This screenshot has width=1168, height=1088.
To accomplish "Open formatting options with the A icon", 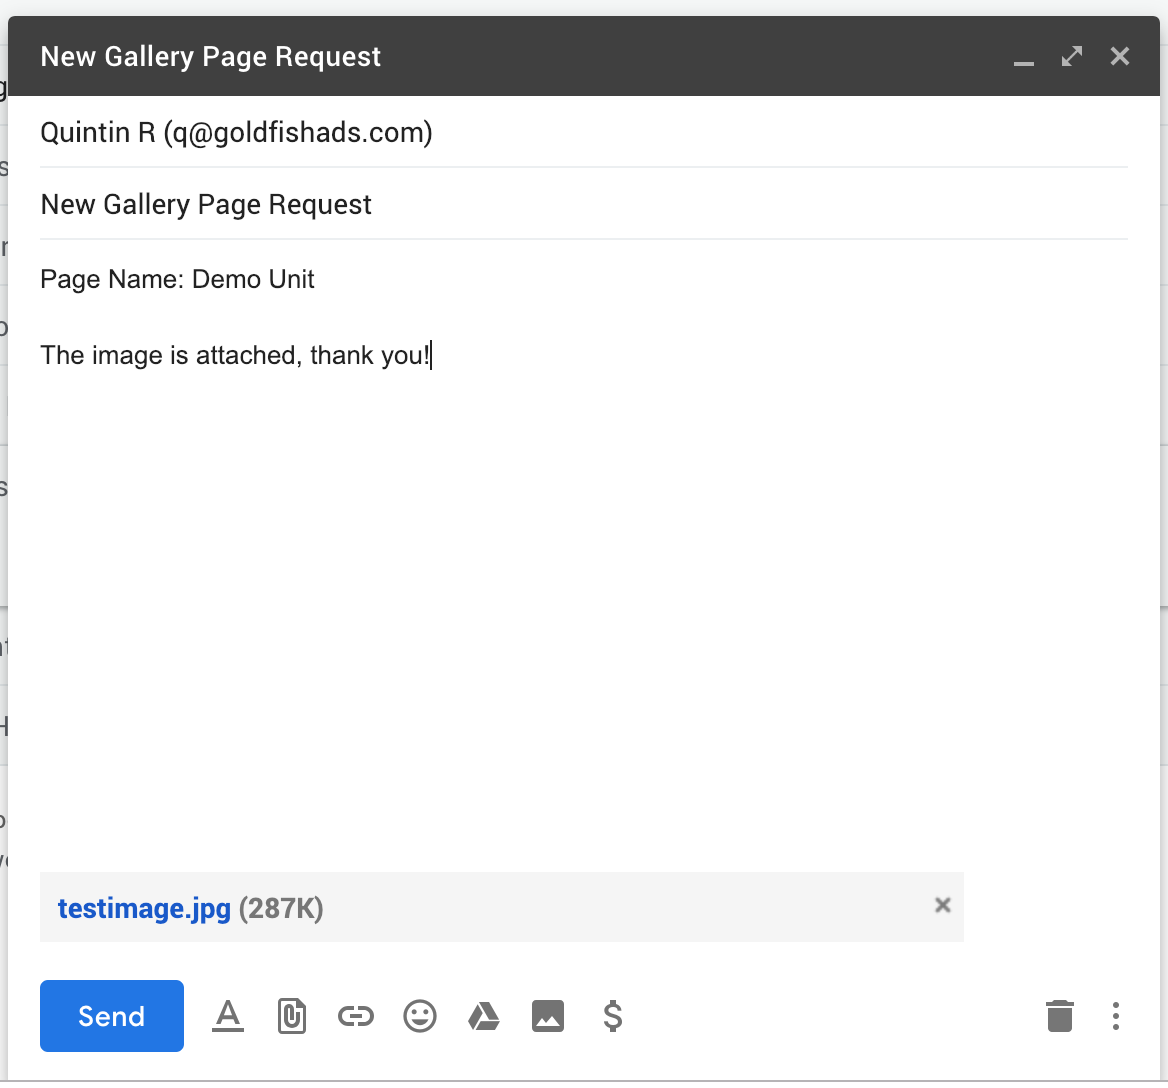I will [228, 1016].
